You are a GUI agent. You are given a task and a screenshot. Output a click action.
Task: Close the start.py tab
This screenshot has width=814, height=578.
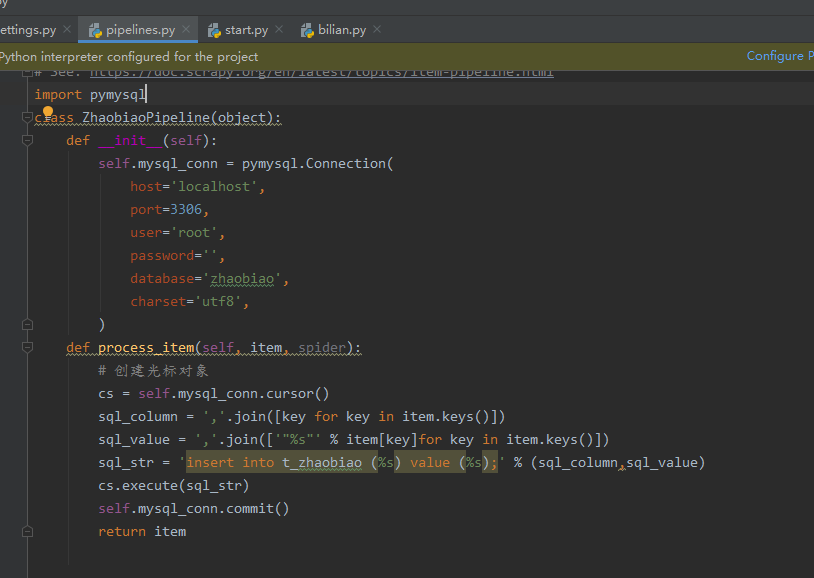pyautogui.click(x=279, y=30)
